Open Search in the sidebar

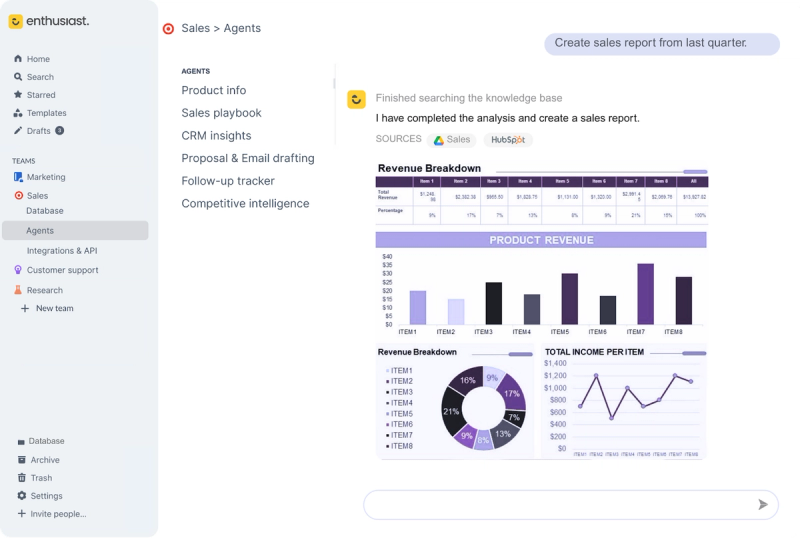pos(40,77)
